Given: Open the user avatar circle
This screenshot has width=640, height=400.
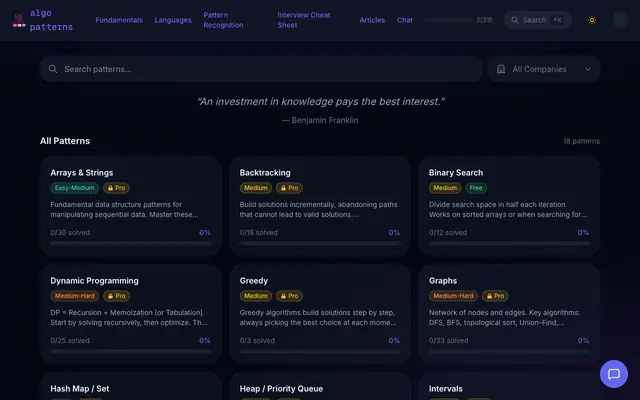Looking at the screenshot, I should click(x=620, y=20).
